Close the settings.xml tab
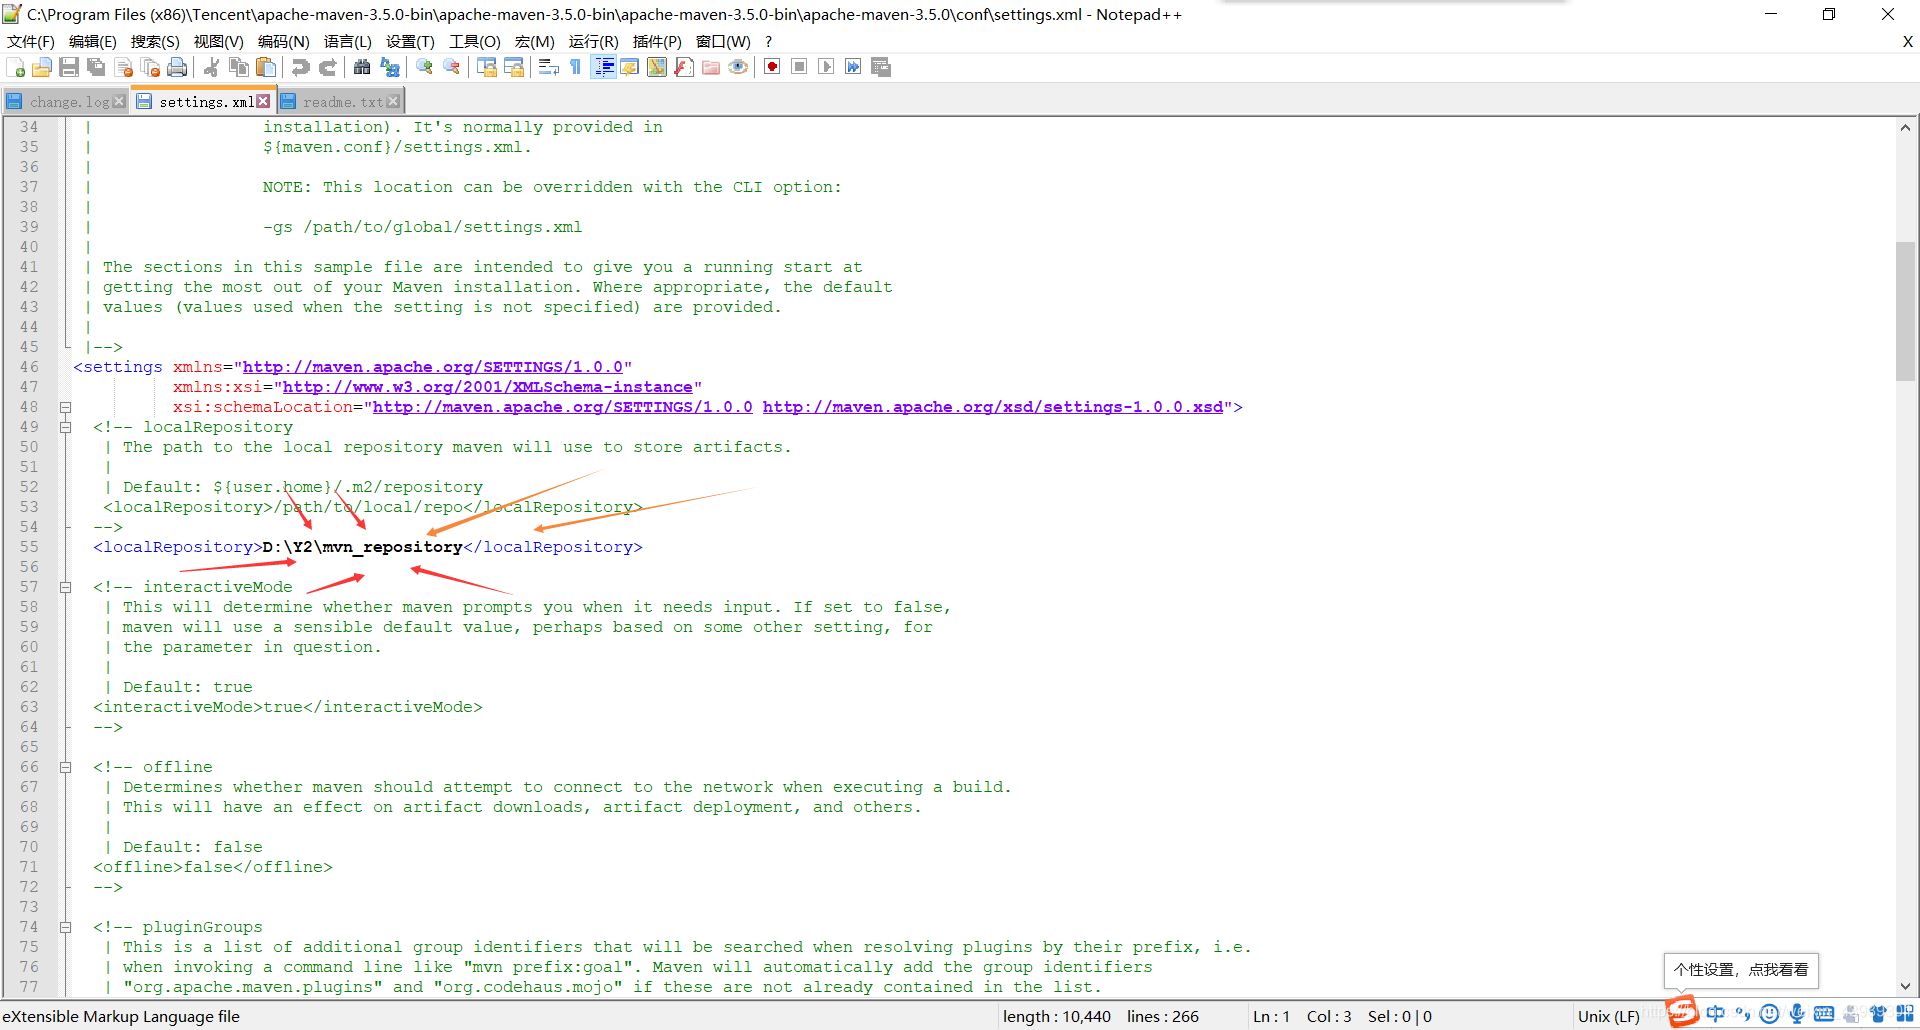Screen dimensions: 1920x1030 263,101
